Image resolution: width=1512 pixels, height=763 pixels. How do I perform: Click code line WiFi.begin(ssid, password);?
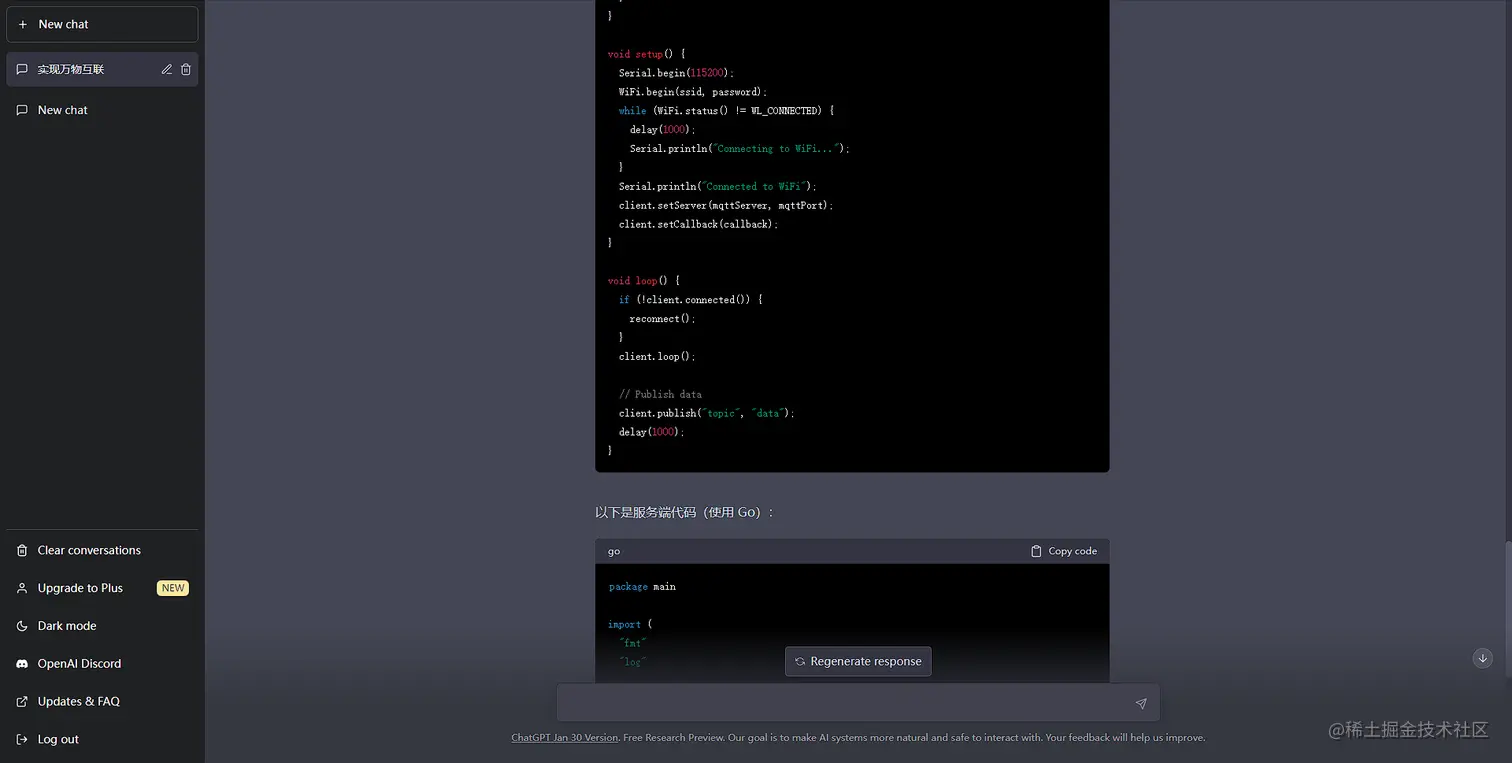coord(693,92)
